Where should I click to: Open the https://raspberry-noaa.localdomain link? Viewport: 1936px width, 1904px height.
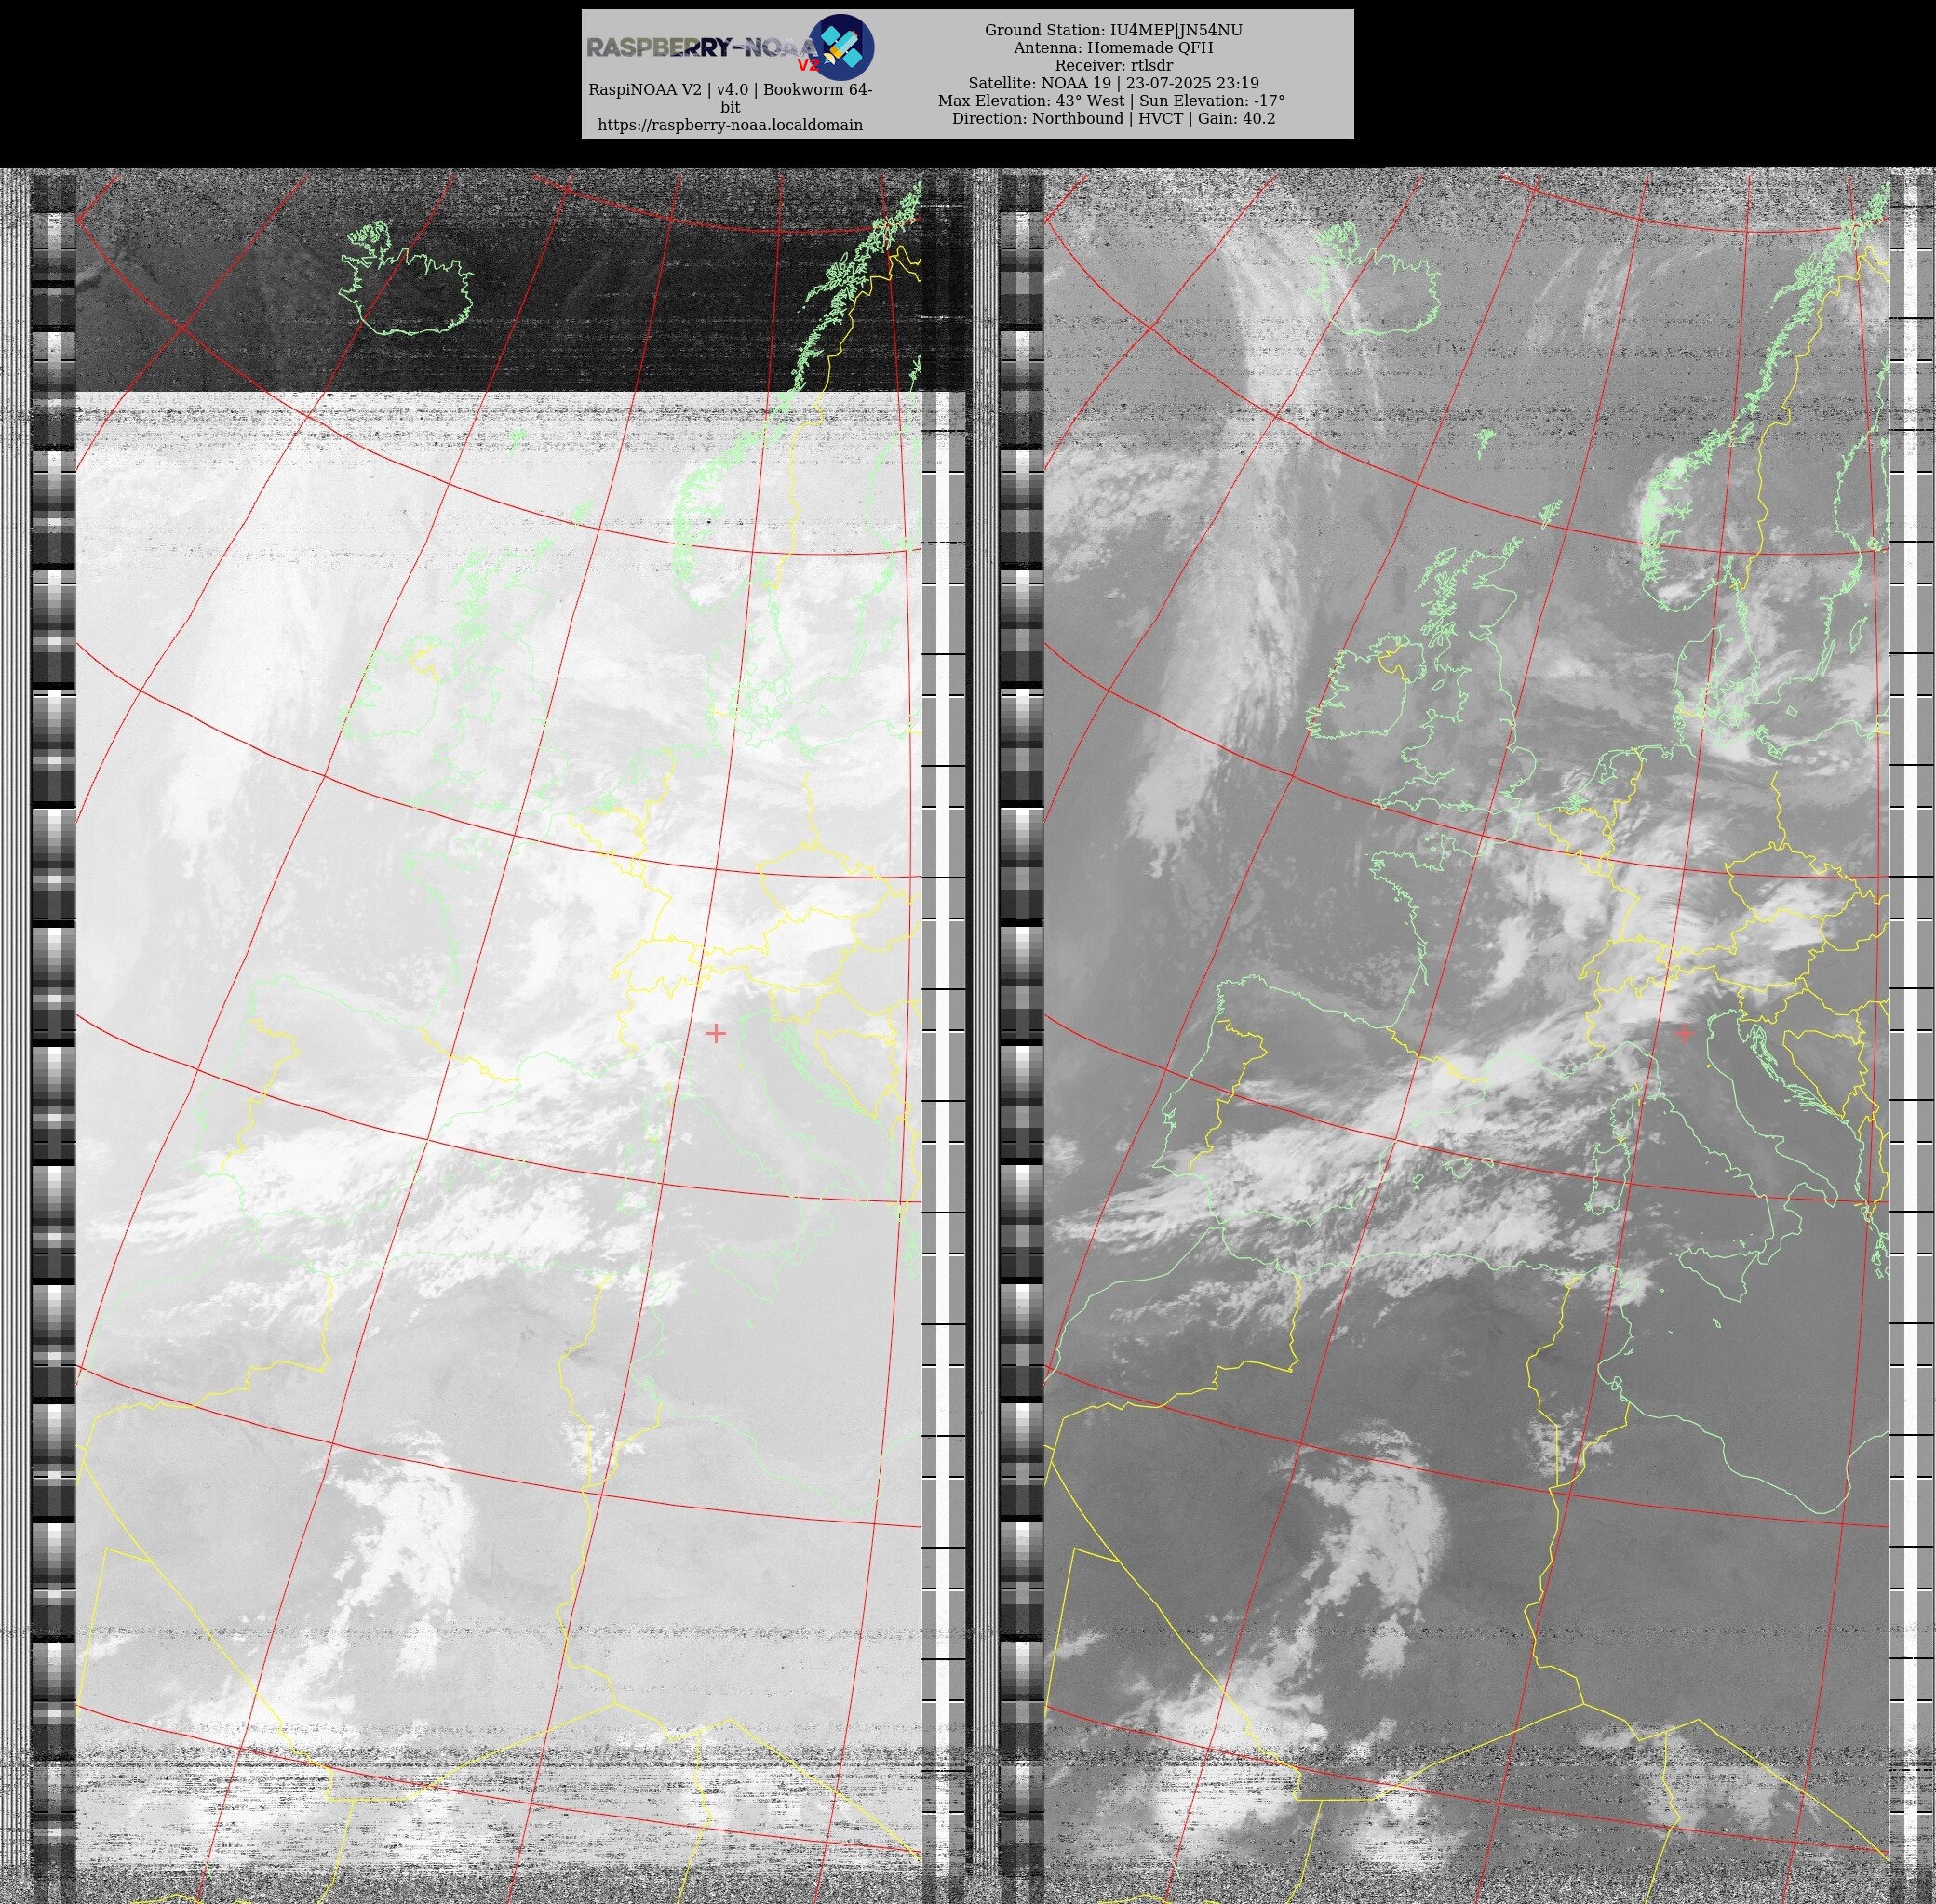pyautogui.click(x=730, y=125)
